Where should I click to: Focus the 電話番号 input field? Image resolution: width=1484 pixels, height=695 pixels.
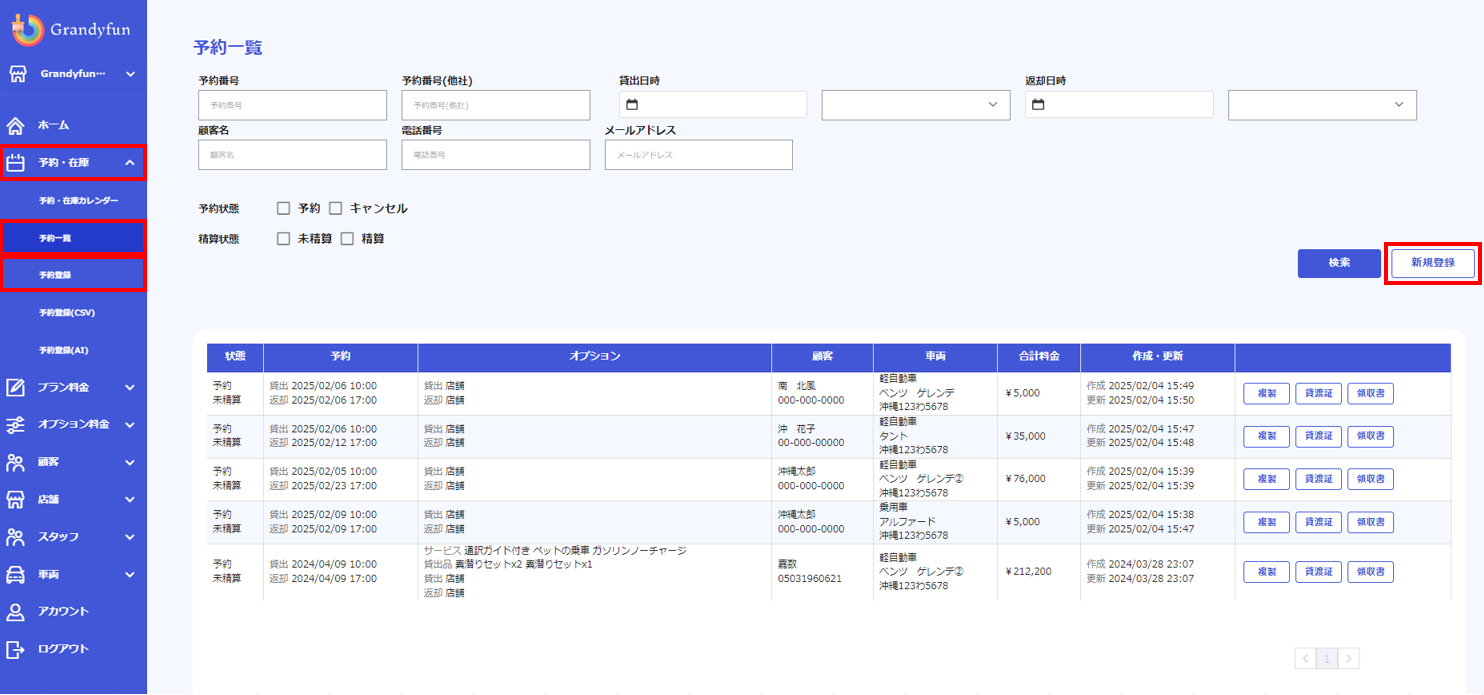(x=496, y=155)
